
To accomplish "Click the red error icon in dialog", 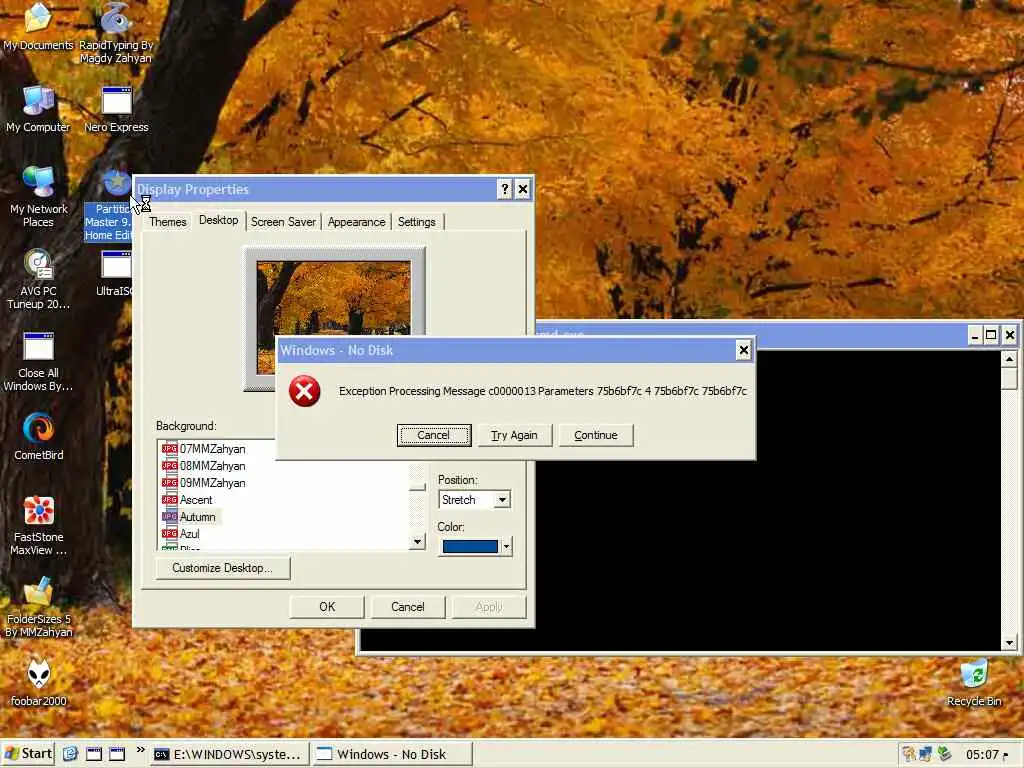I will 304,391.
